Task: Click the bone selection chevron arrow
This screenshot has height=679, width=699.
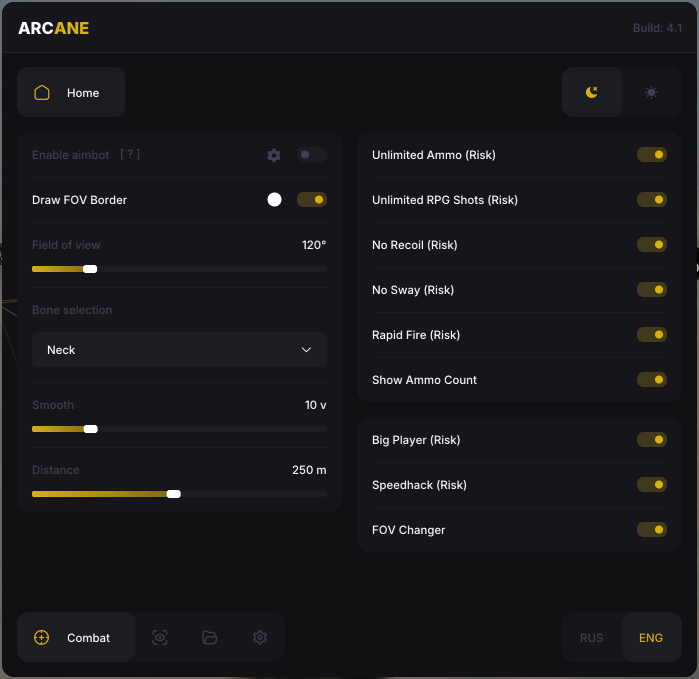Action: (x=307, y=350)
